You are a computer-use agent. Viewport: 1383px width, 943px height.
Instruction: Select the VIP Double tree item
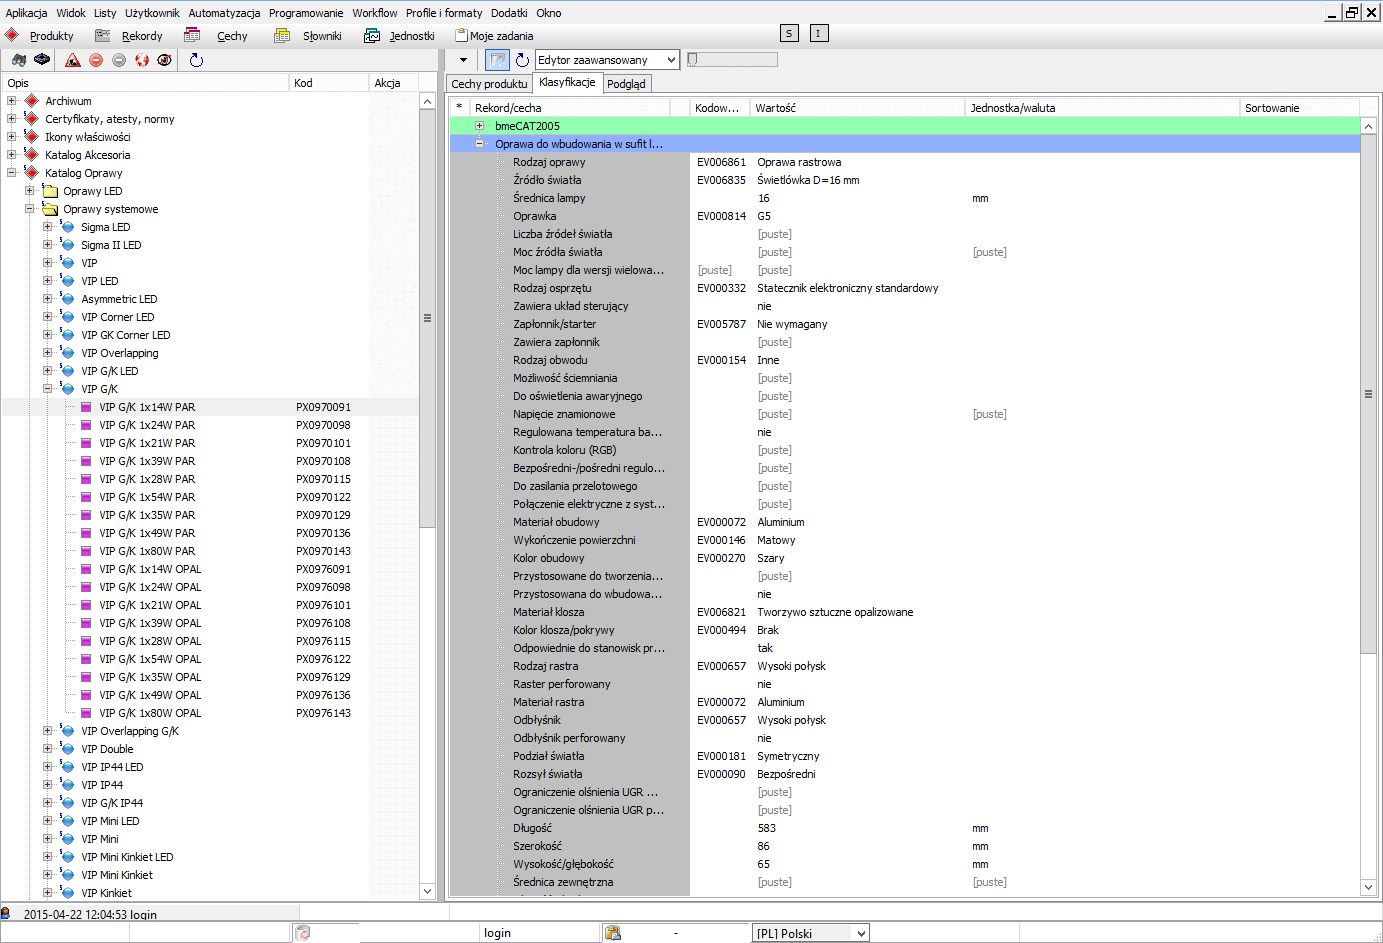pos(107,749)
